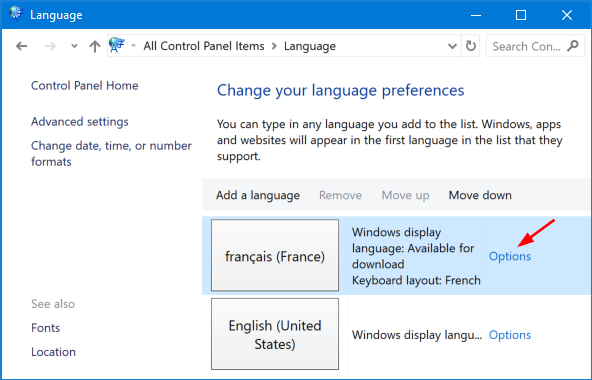Go up one level with up arrow
Image resolution: width=592 pixels, height=380 pixels.
click(95, 46)
